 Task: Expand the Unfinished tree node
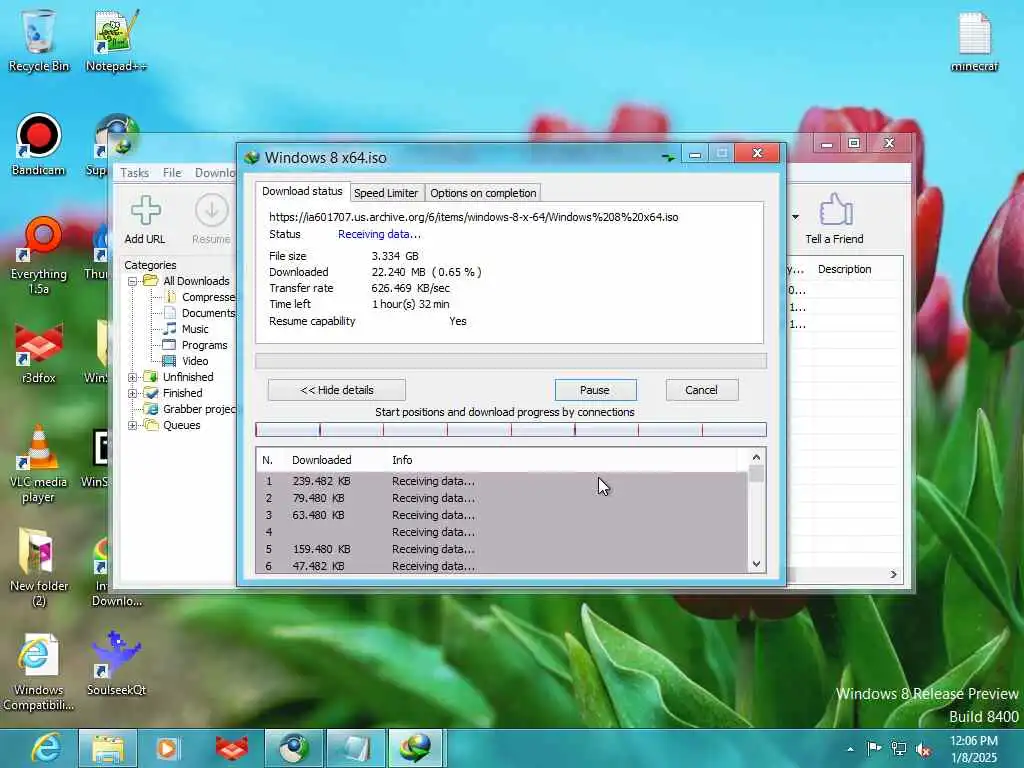coord(133,377)
